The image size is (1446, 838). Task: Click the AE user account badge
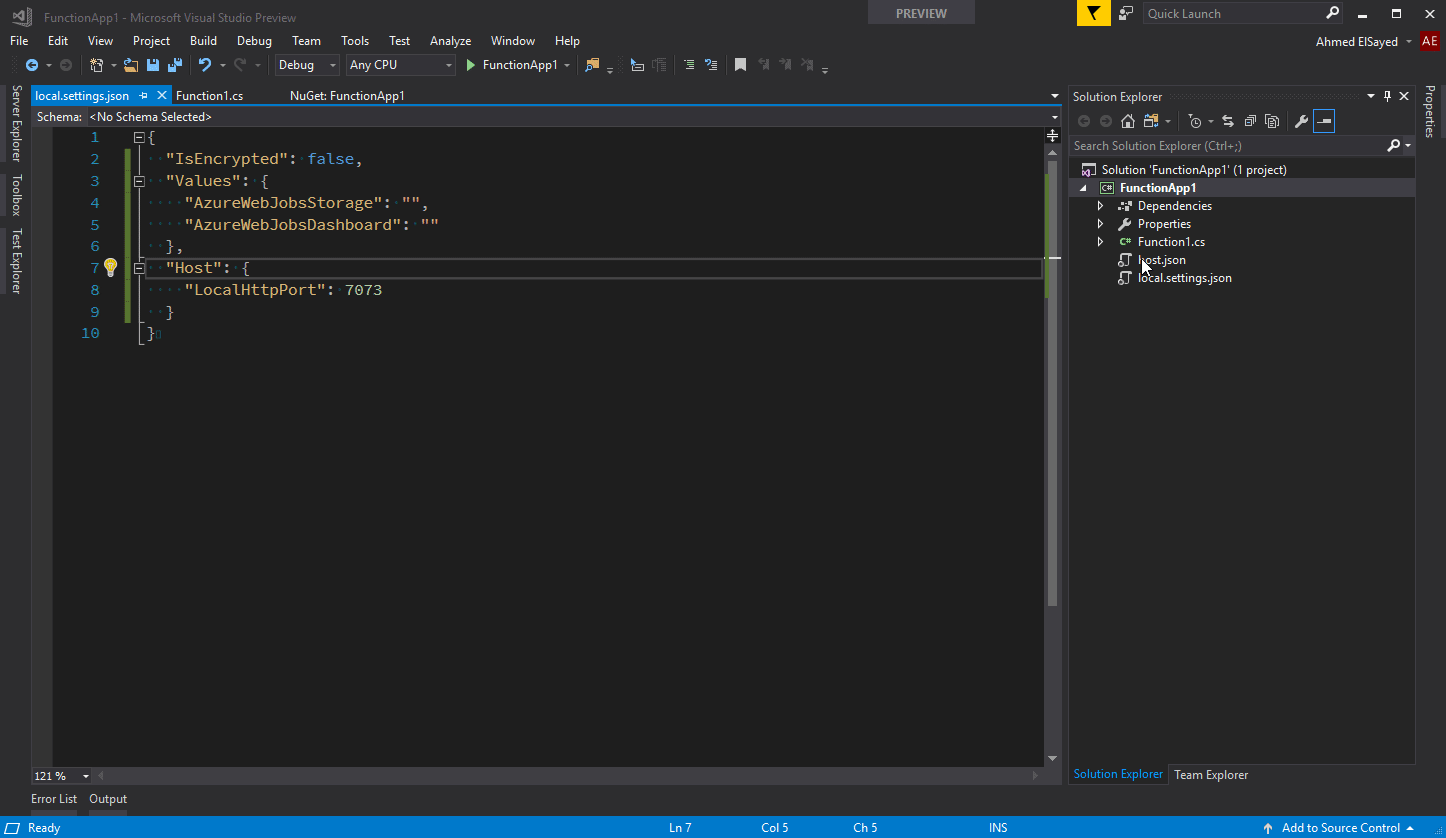(1429, 41)
